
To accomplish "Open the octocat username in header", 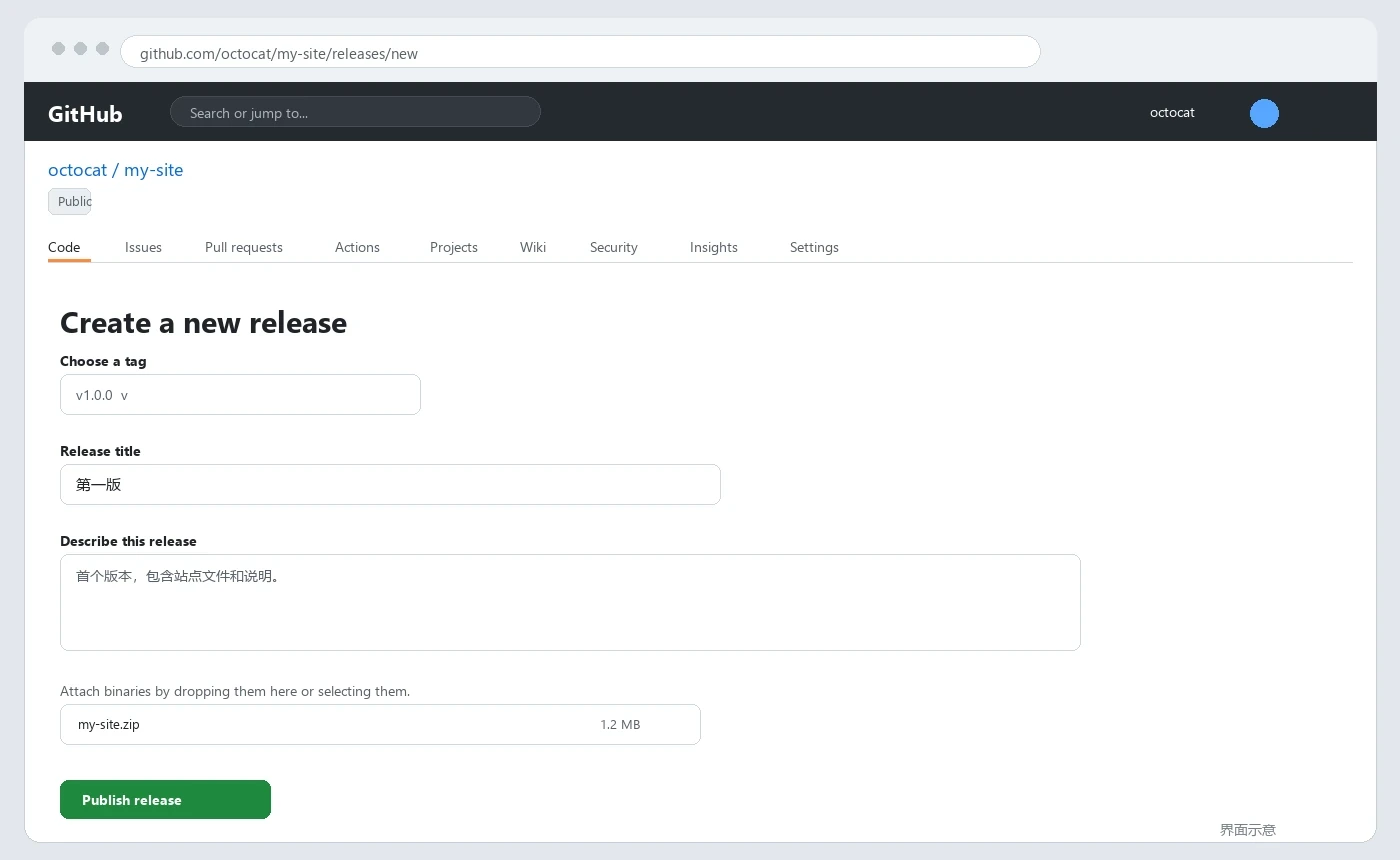I will [x=1172, y=113].
